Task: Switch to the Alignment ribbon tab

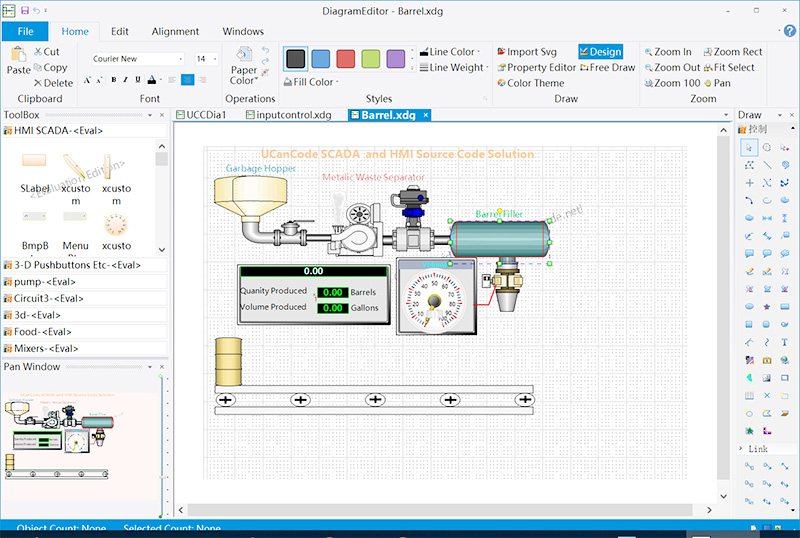Action: (x=175, y=31)
